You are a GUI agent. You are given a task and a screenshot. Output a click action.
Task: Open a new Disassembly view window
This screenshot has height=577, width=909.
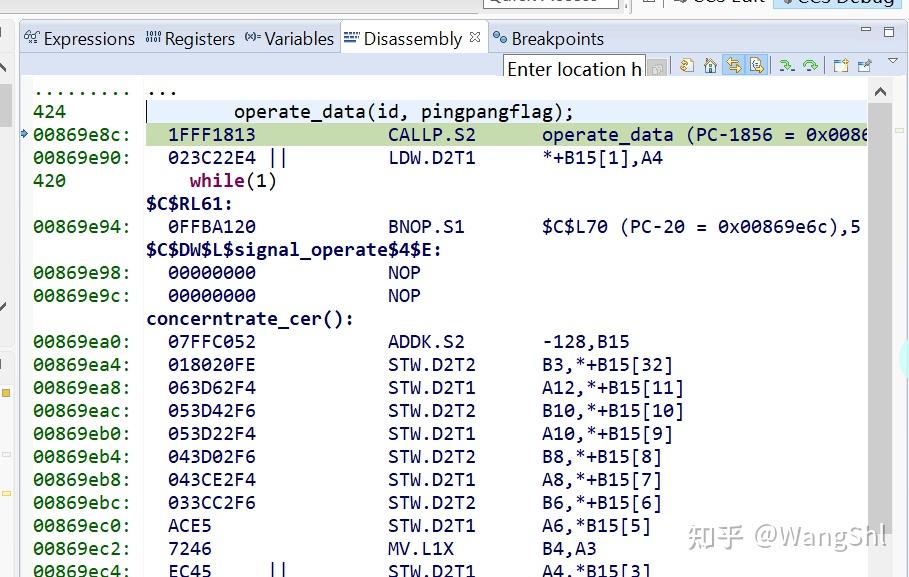(841, 66)
